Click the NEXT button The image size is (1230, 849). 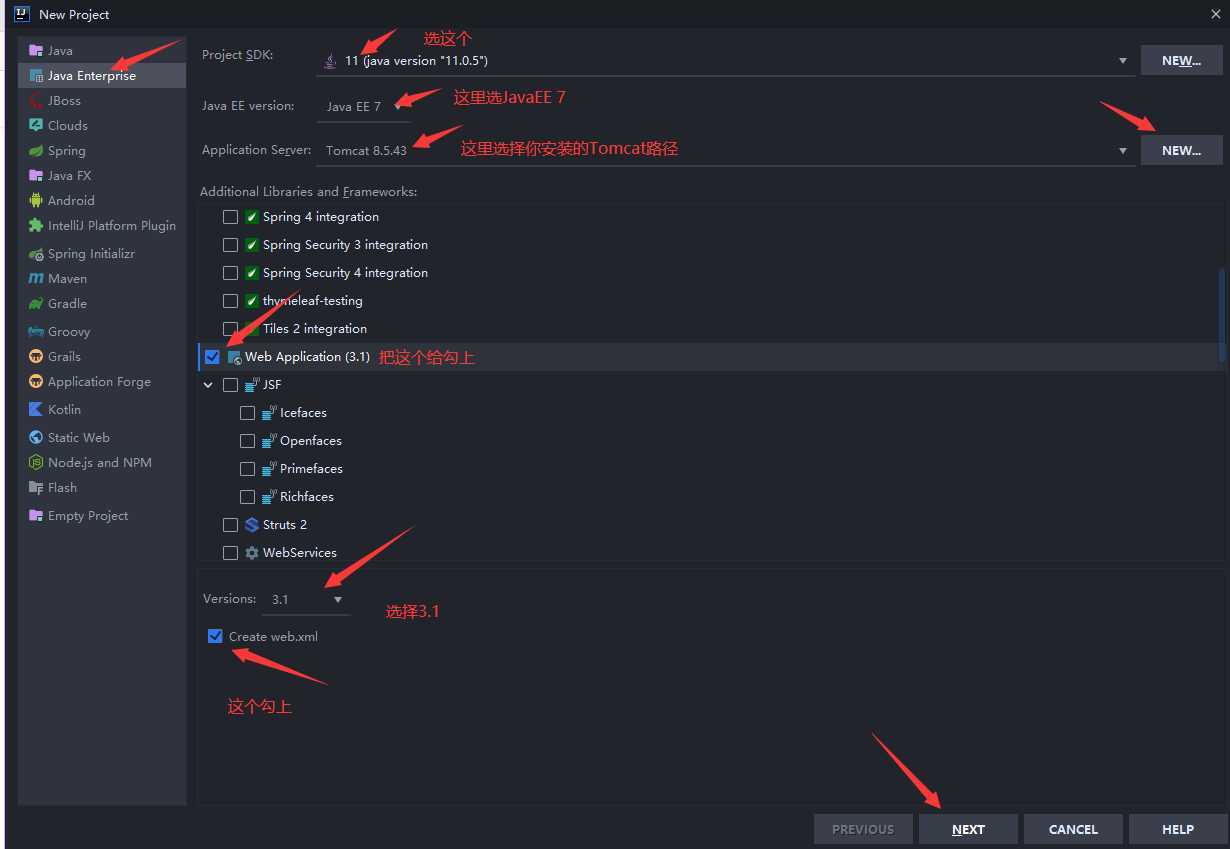968,829
